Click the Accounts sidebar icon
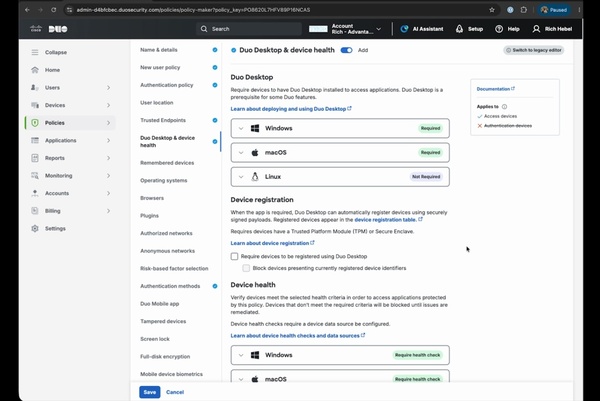The width and height of the screenshot is (600, 401). click(x=35, y=193)
